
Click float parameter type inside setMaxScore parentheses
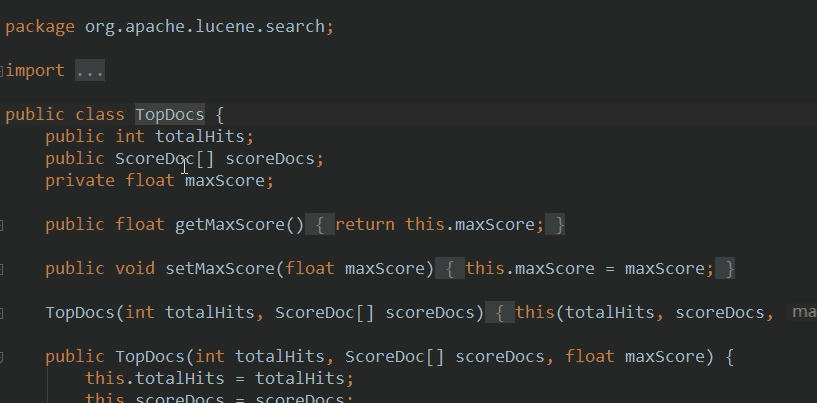click(x=310, y=268)
